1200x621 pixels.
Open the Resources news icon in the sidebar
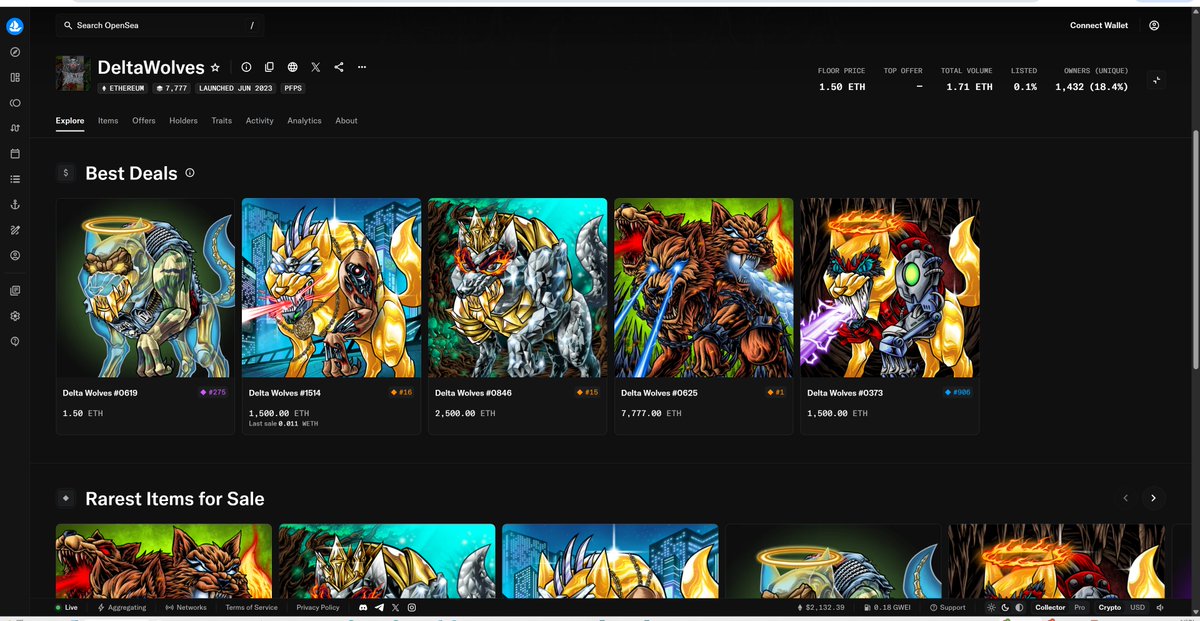15,291
